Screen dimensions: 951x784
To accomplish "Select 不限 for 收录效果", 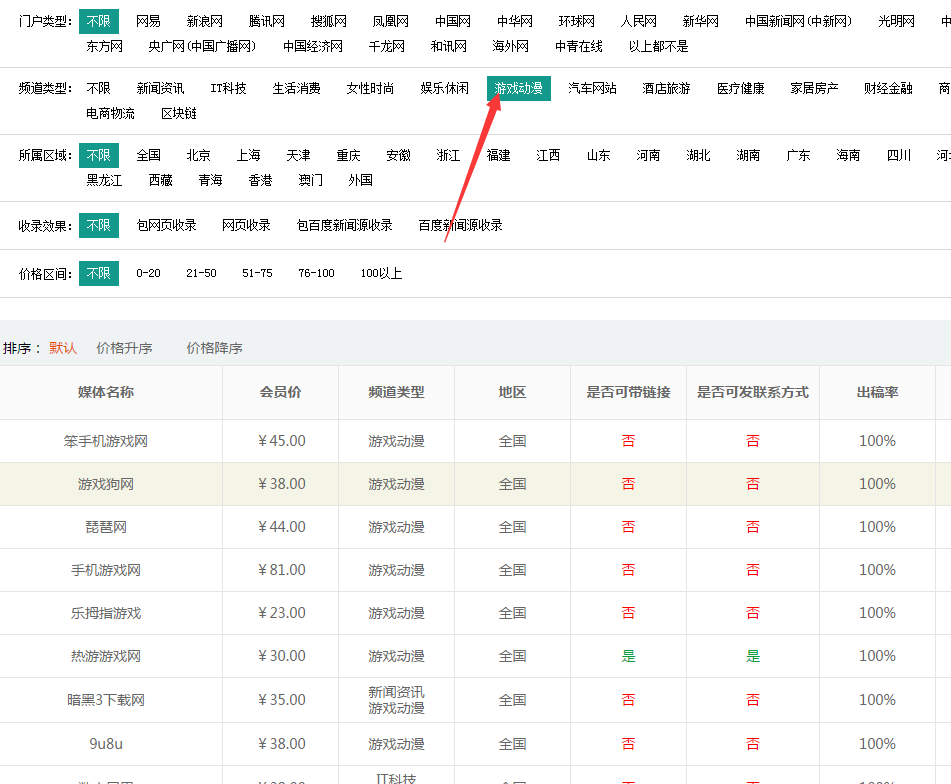I will pos(98,225).
